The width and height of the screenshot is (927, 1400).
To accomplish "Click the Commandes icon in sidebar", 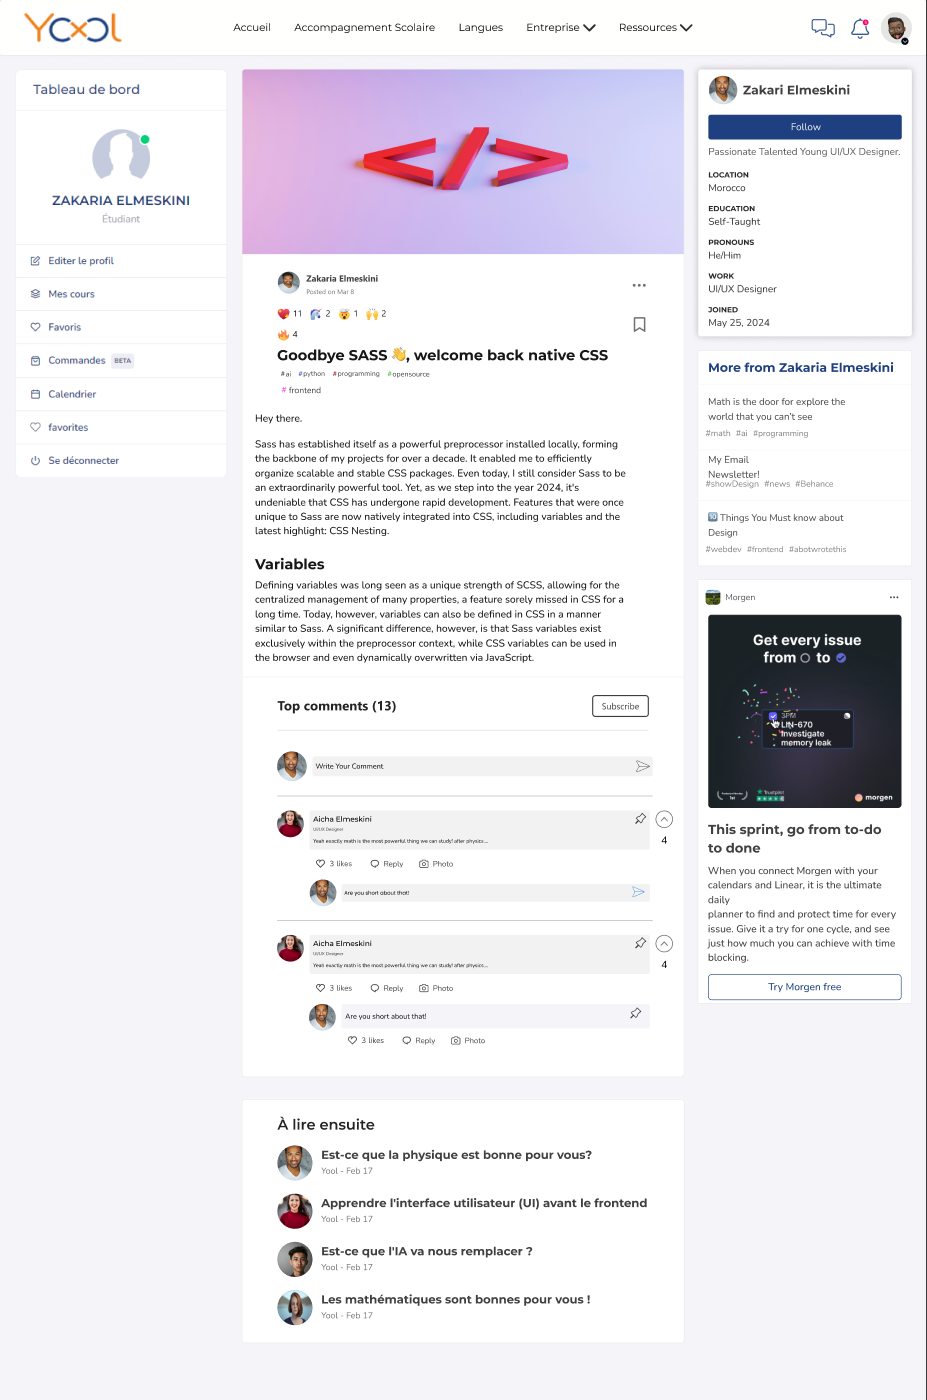I will pyautogui.click(x=35, y=361).
